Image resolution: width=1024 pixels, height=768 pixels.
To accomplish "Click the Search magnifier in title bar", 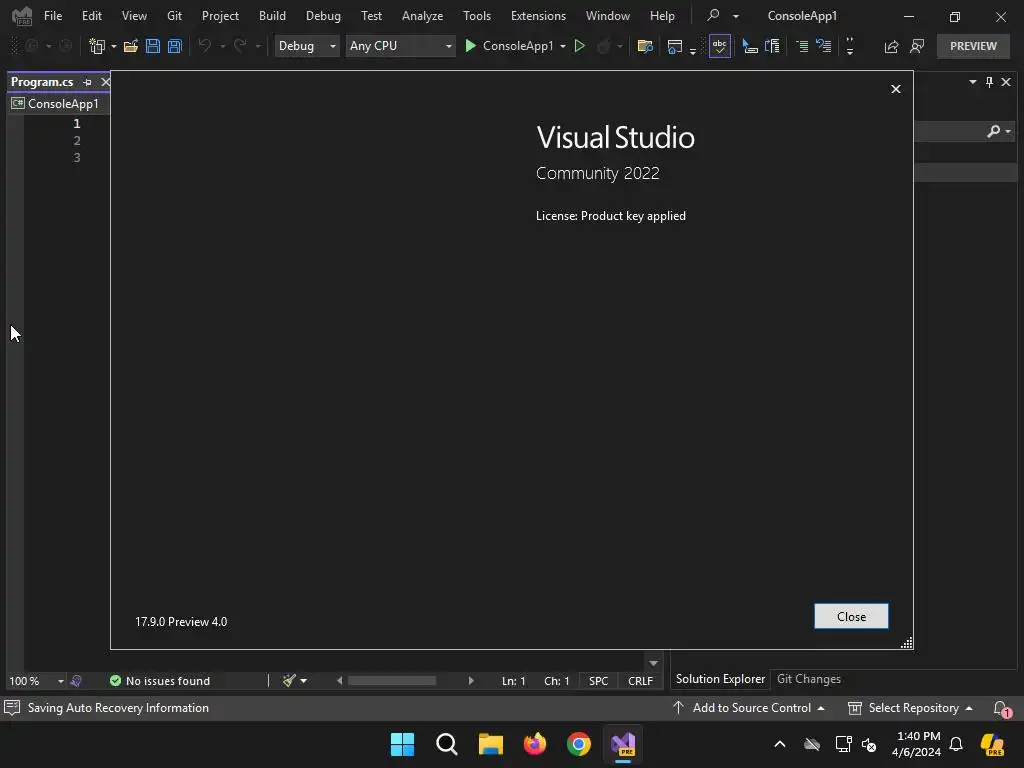I will (713, 15).
